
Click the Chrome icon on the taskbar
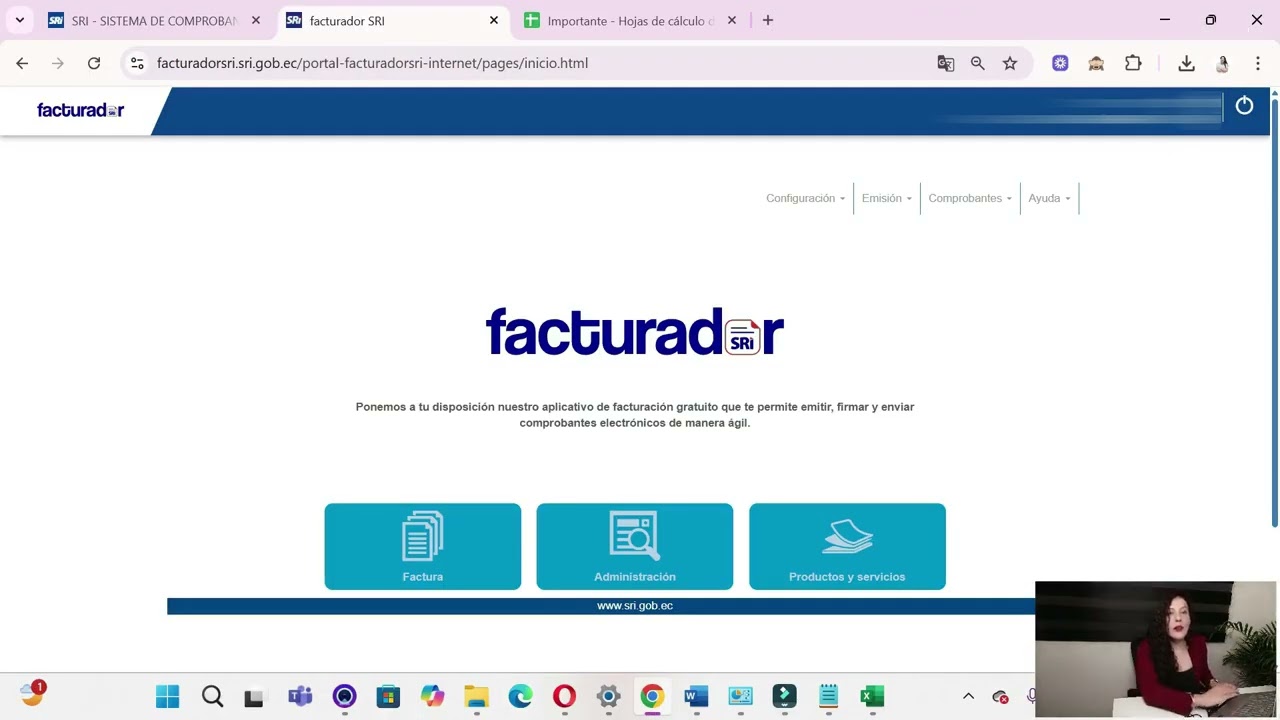point(652,696)
